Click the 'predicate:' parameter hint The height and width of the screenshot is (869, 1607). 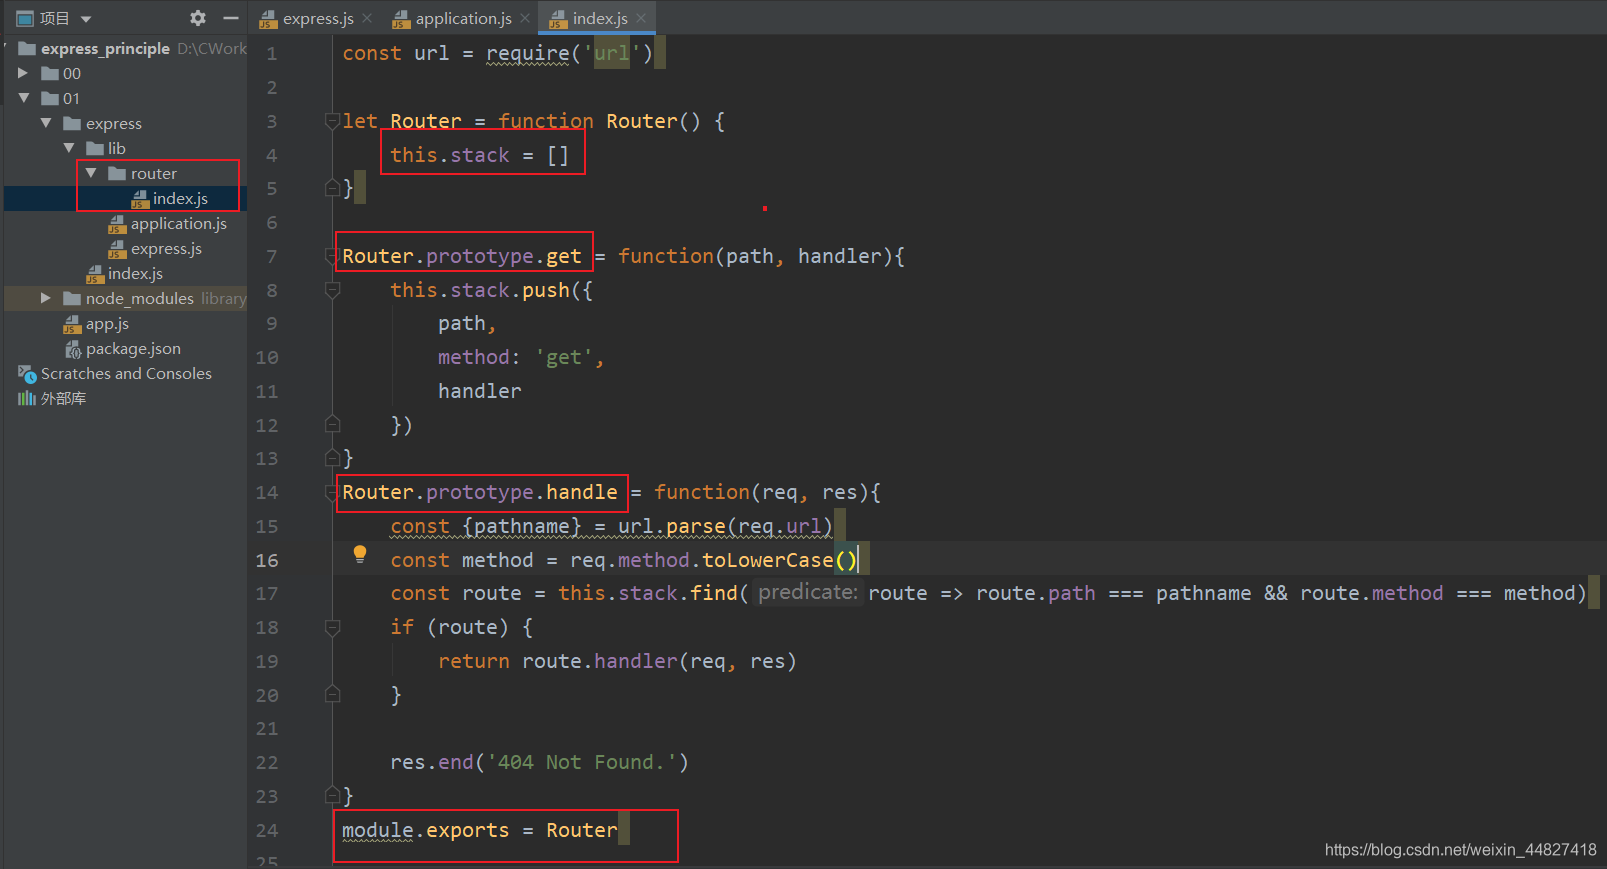[808, 592]
